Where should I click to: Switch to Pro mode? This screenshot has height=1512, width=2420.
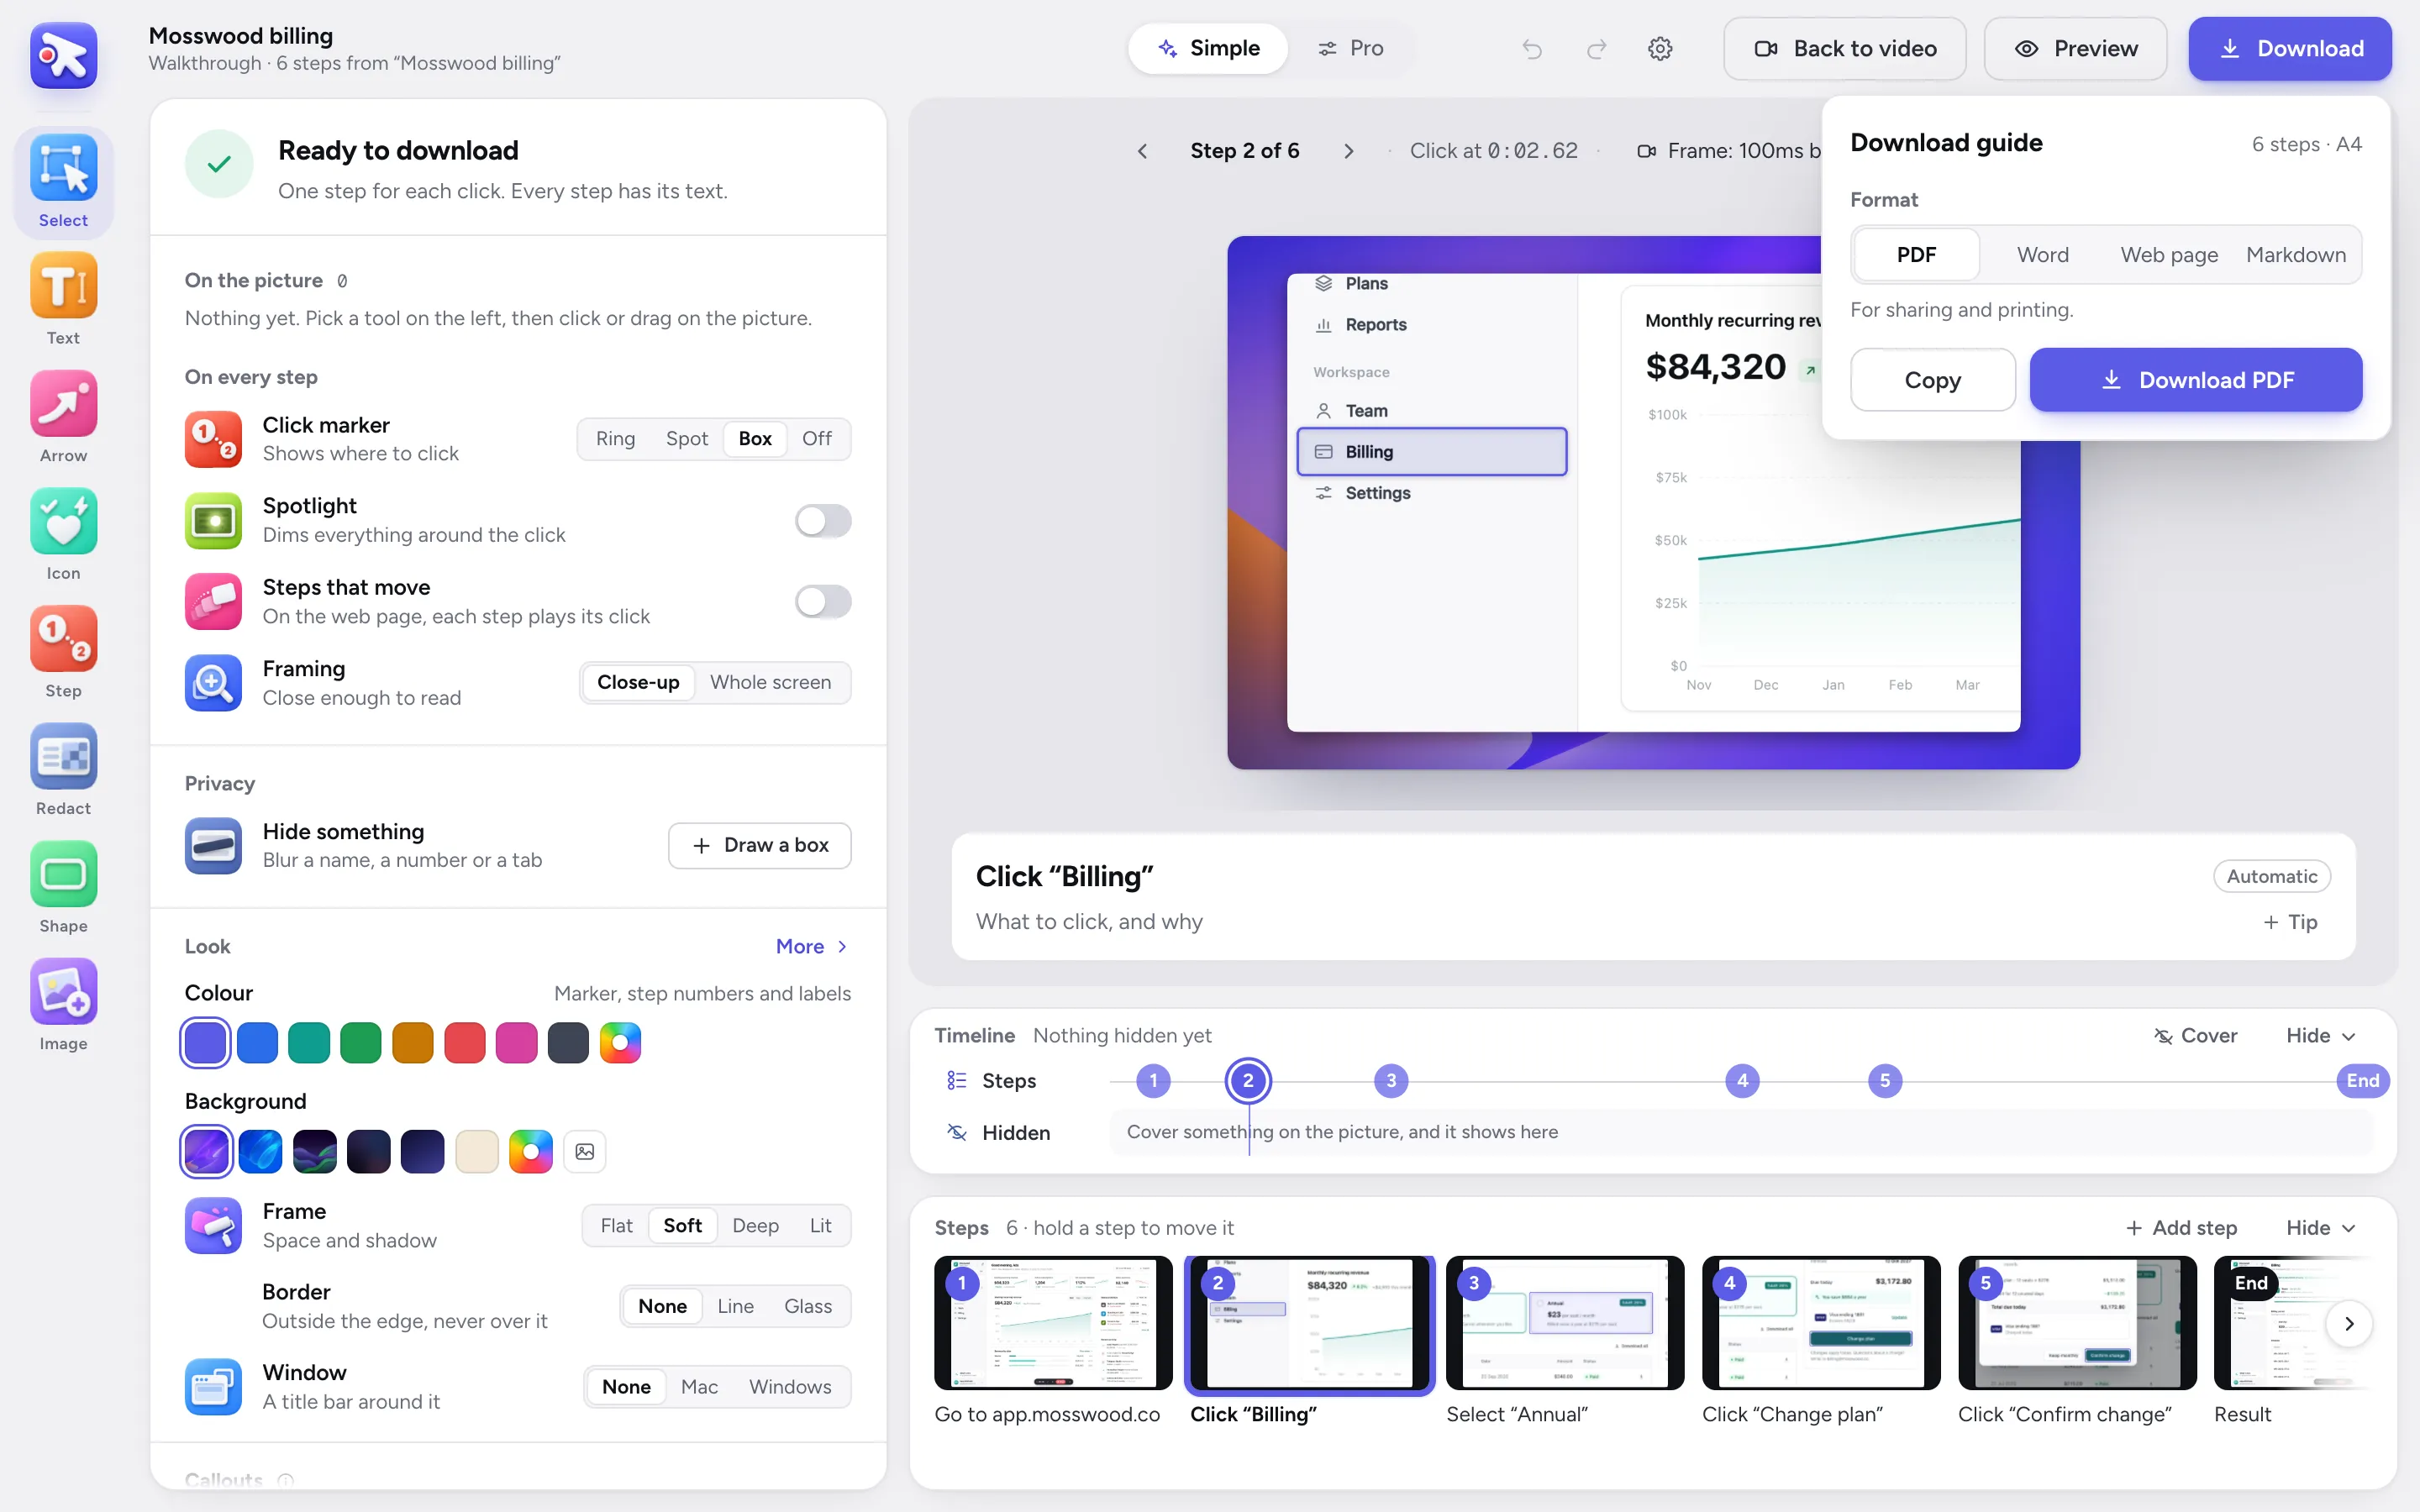[1351, 48]
